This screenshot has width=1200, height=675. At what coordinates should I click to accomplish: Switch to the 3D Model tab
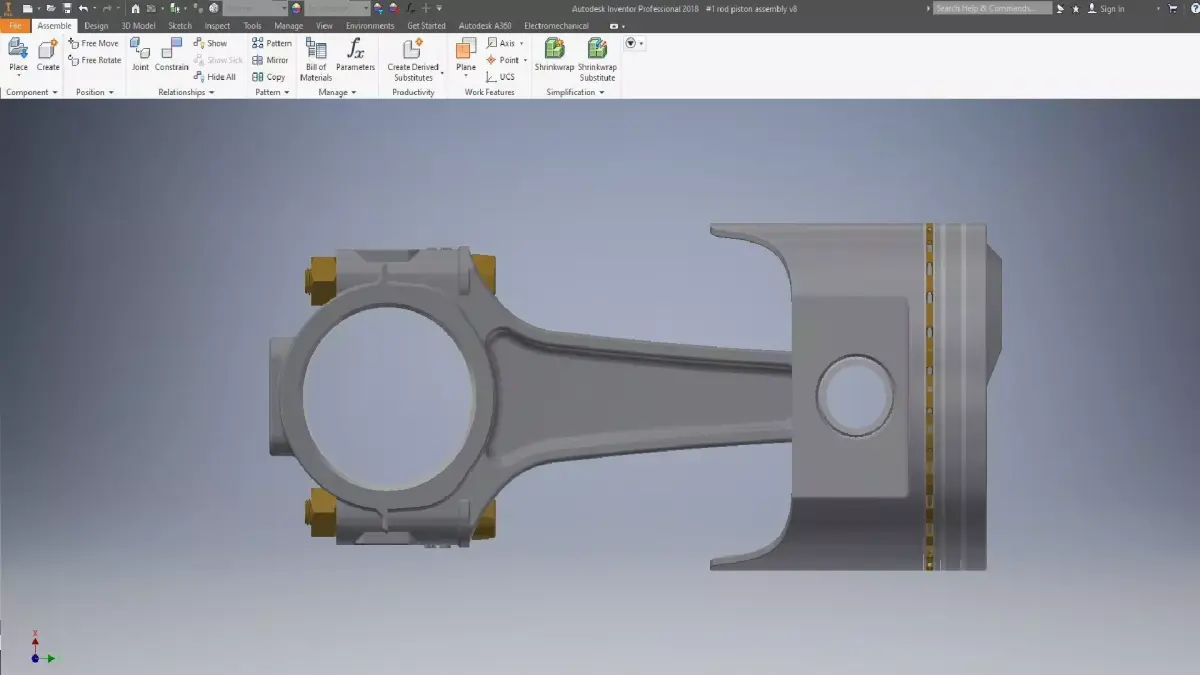139,25
